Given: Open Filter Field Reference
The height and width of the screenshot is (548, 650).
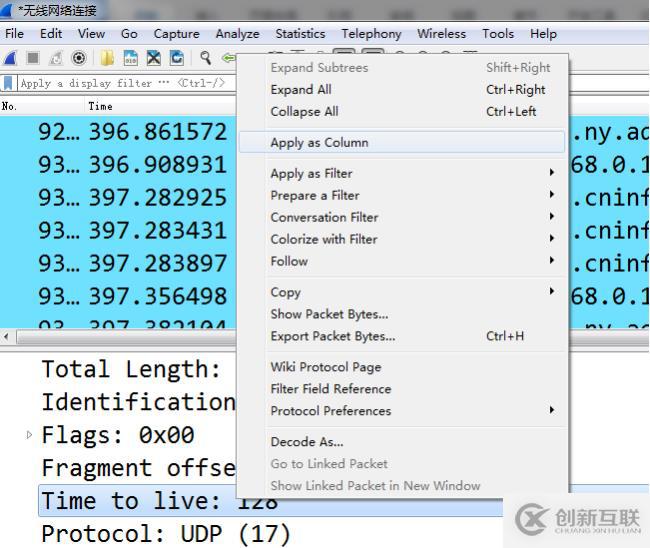Looking at the screenshot, I should (401, 388).
